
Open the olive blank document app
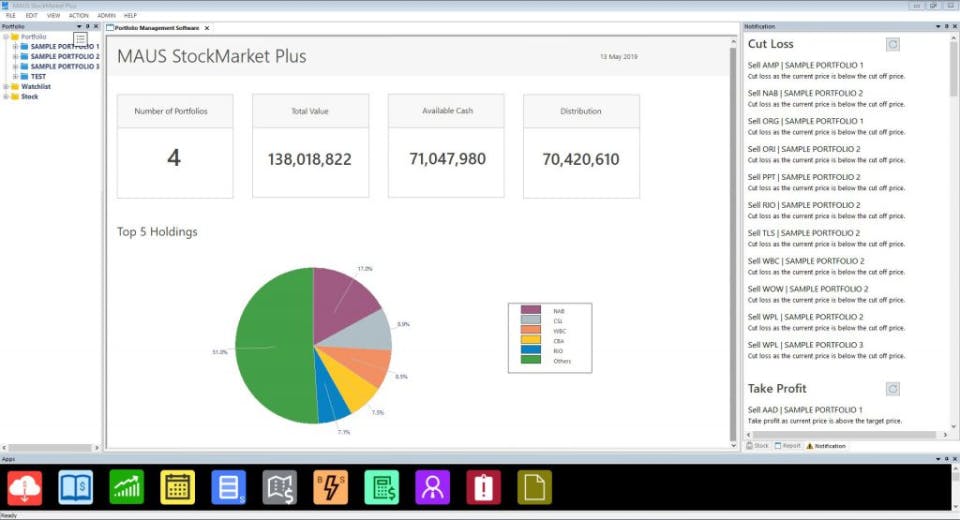coord(534,488)
